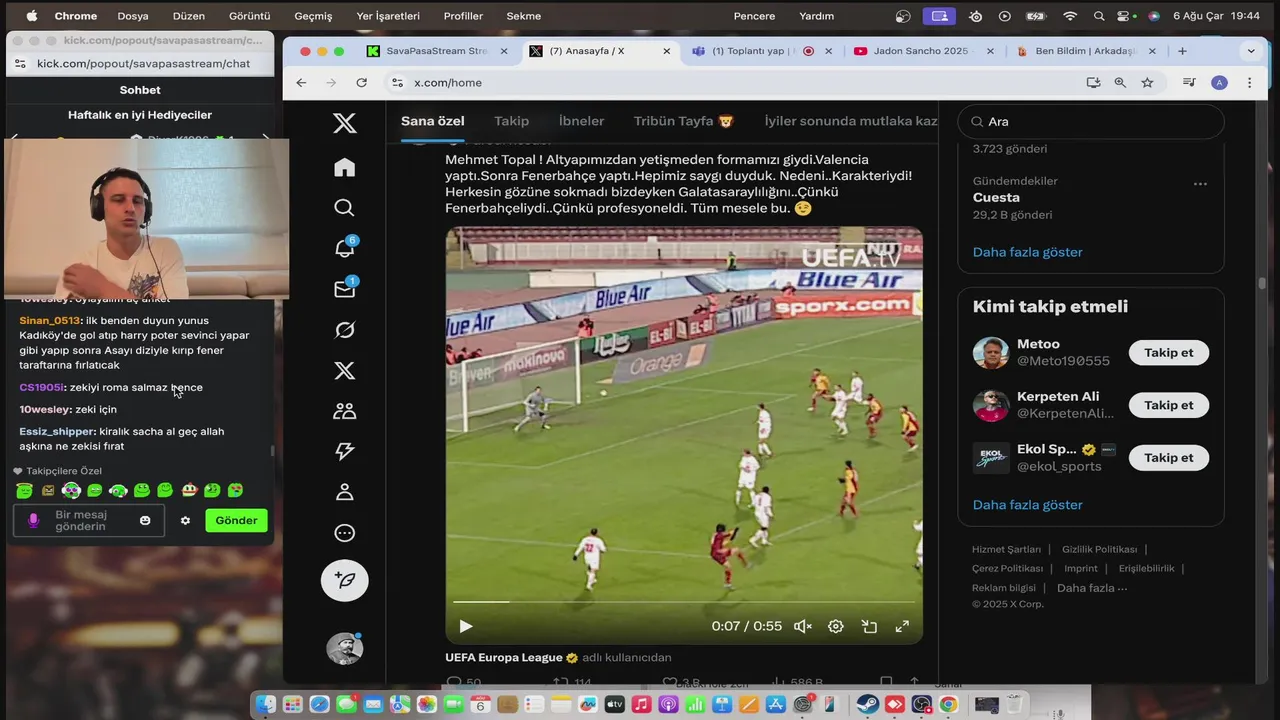Play the football video

[x=466, y=626]
